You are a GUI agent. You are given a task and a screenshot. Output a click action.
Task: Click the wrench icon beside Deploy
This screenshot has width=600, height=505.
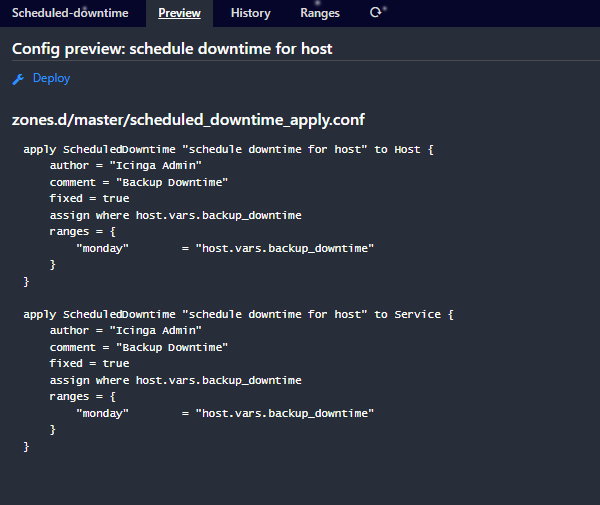click(x=18, y=78)
